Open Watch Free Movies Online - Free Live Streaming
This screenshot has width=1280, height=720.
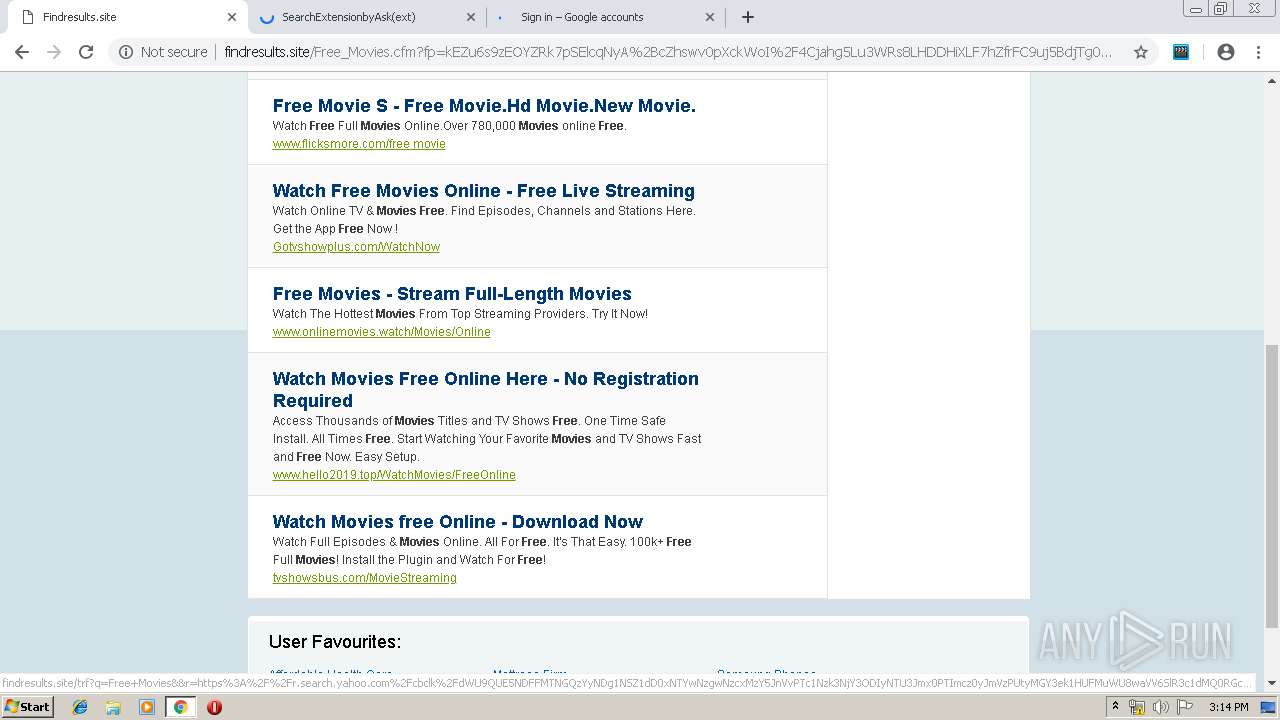click(483, 191)
